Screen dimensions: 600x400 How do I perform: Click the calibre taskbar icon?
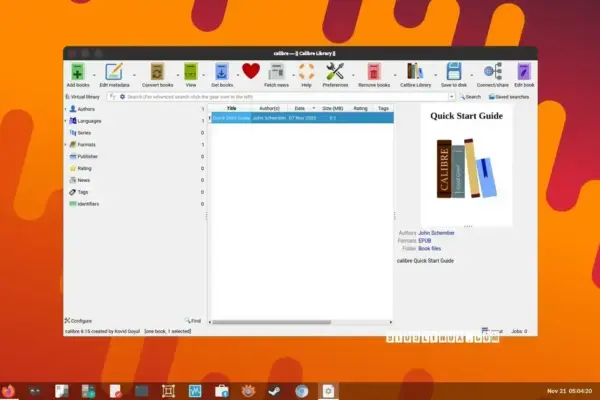pyautogui.click(x=328, y=391)
